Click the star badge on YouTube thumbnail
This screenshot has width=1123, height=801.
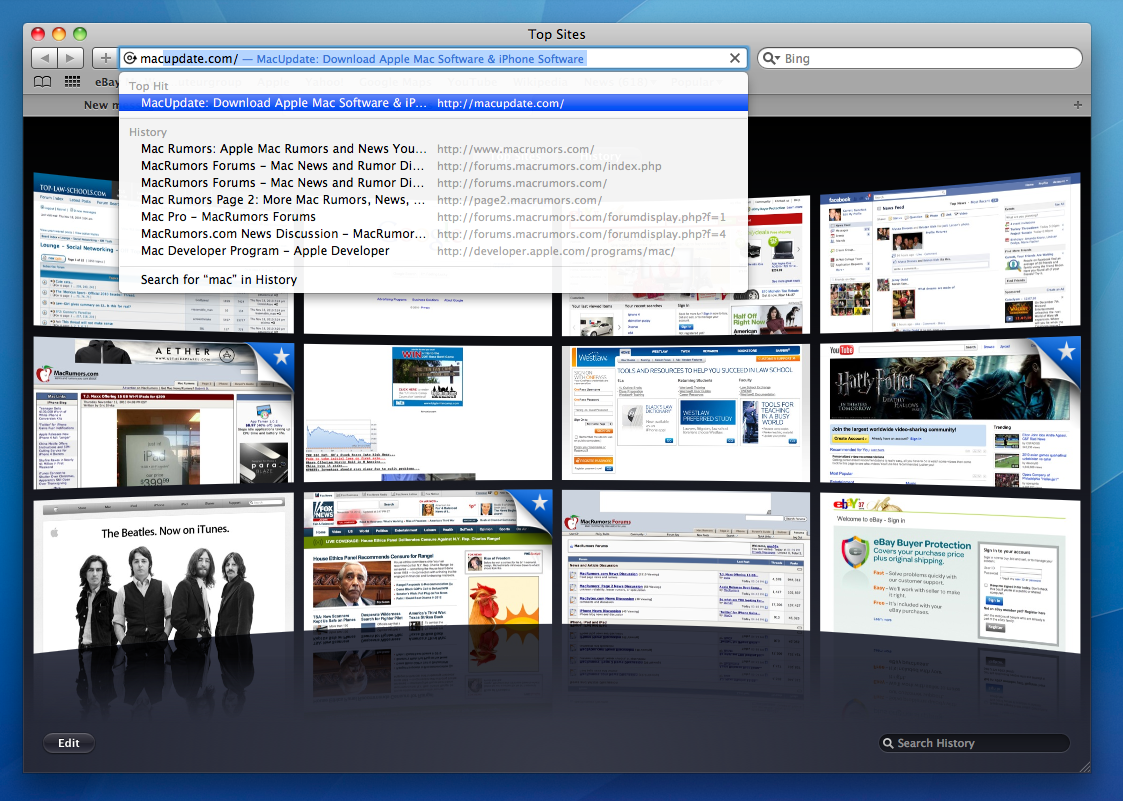pos(1067,351)
